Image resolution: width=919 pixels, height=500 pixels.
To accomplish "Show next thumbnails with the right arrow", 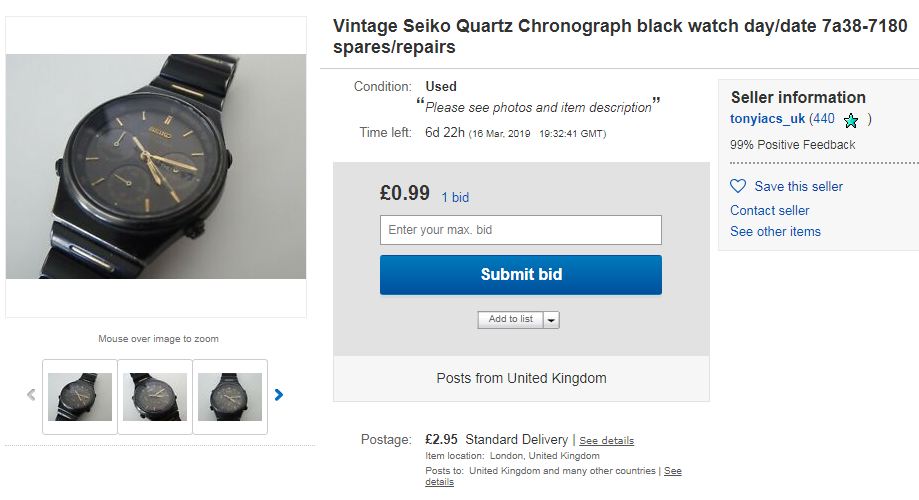I will [279, 395].
